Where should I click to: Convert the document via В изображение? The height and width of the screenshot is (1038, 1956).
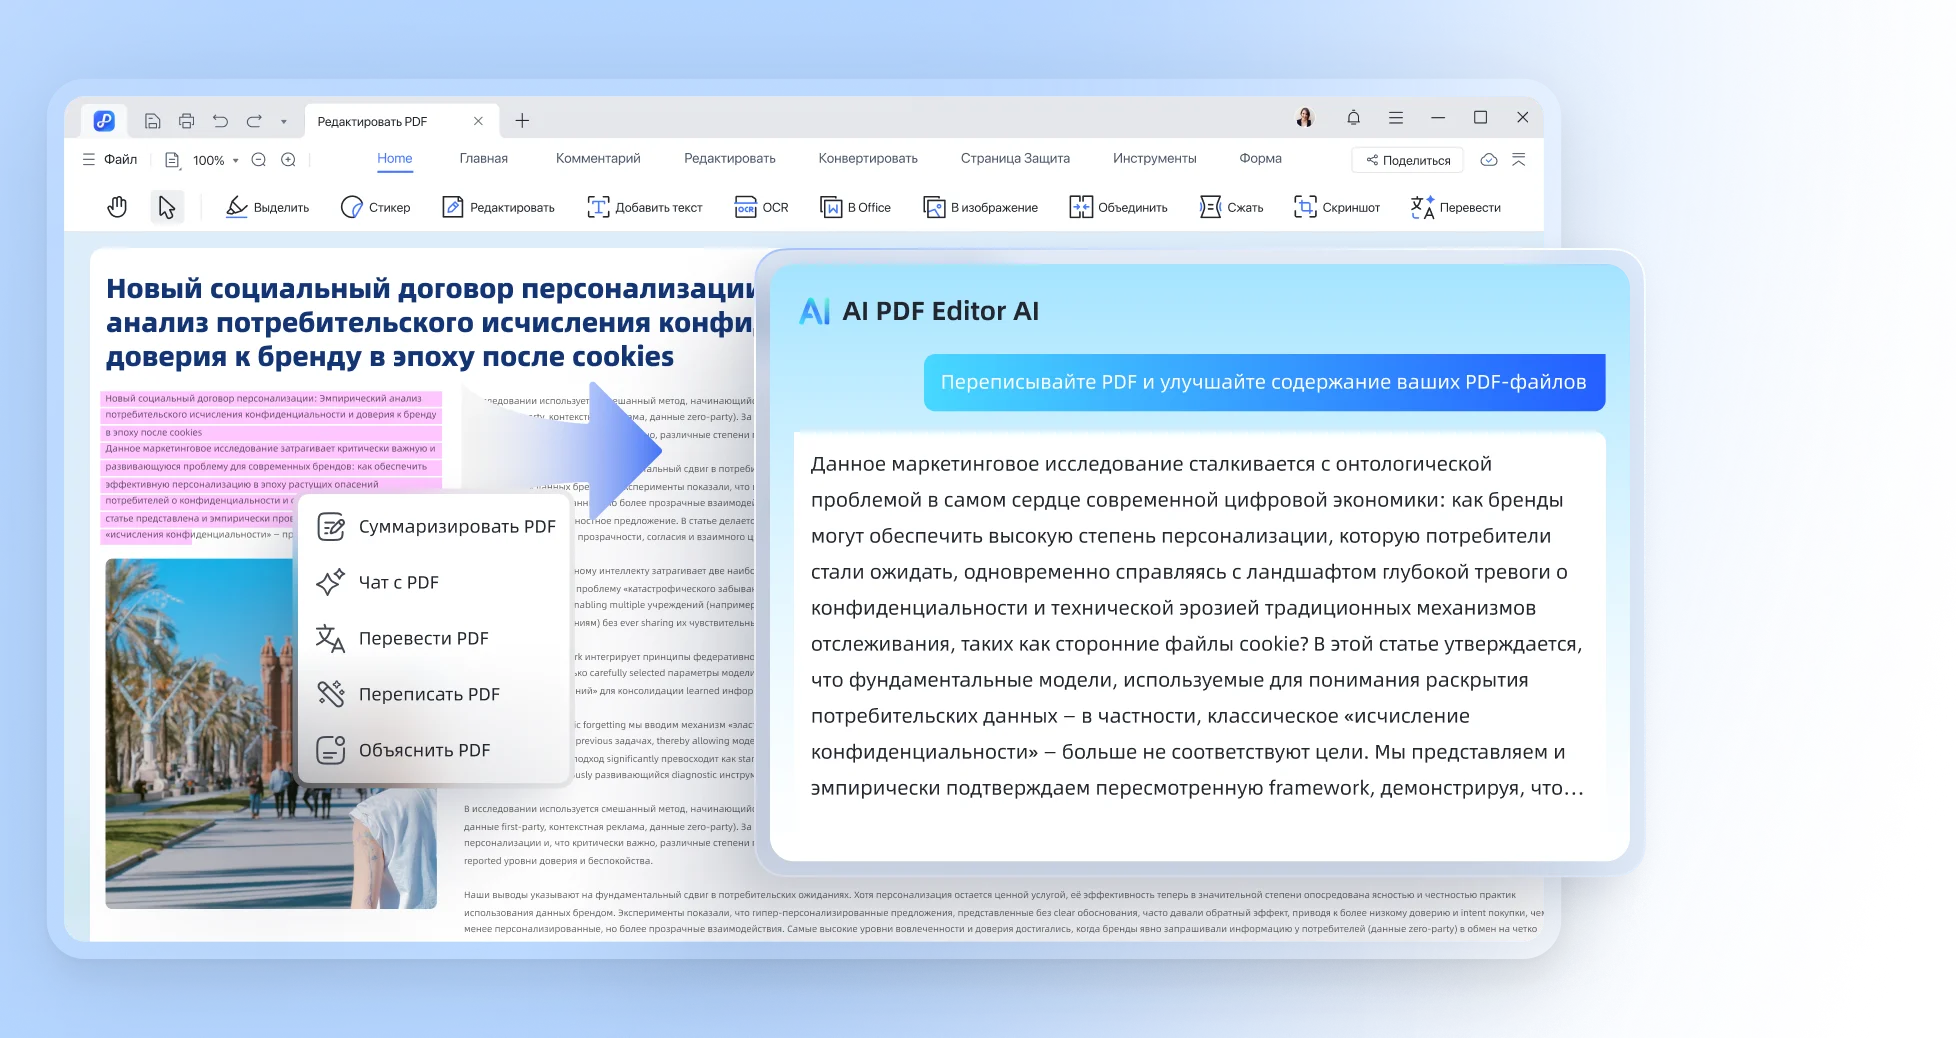point(981,207)
